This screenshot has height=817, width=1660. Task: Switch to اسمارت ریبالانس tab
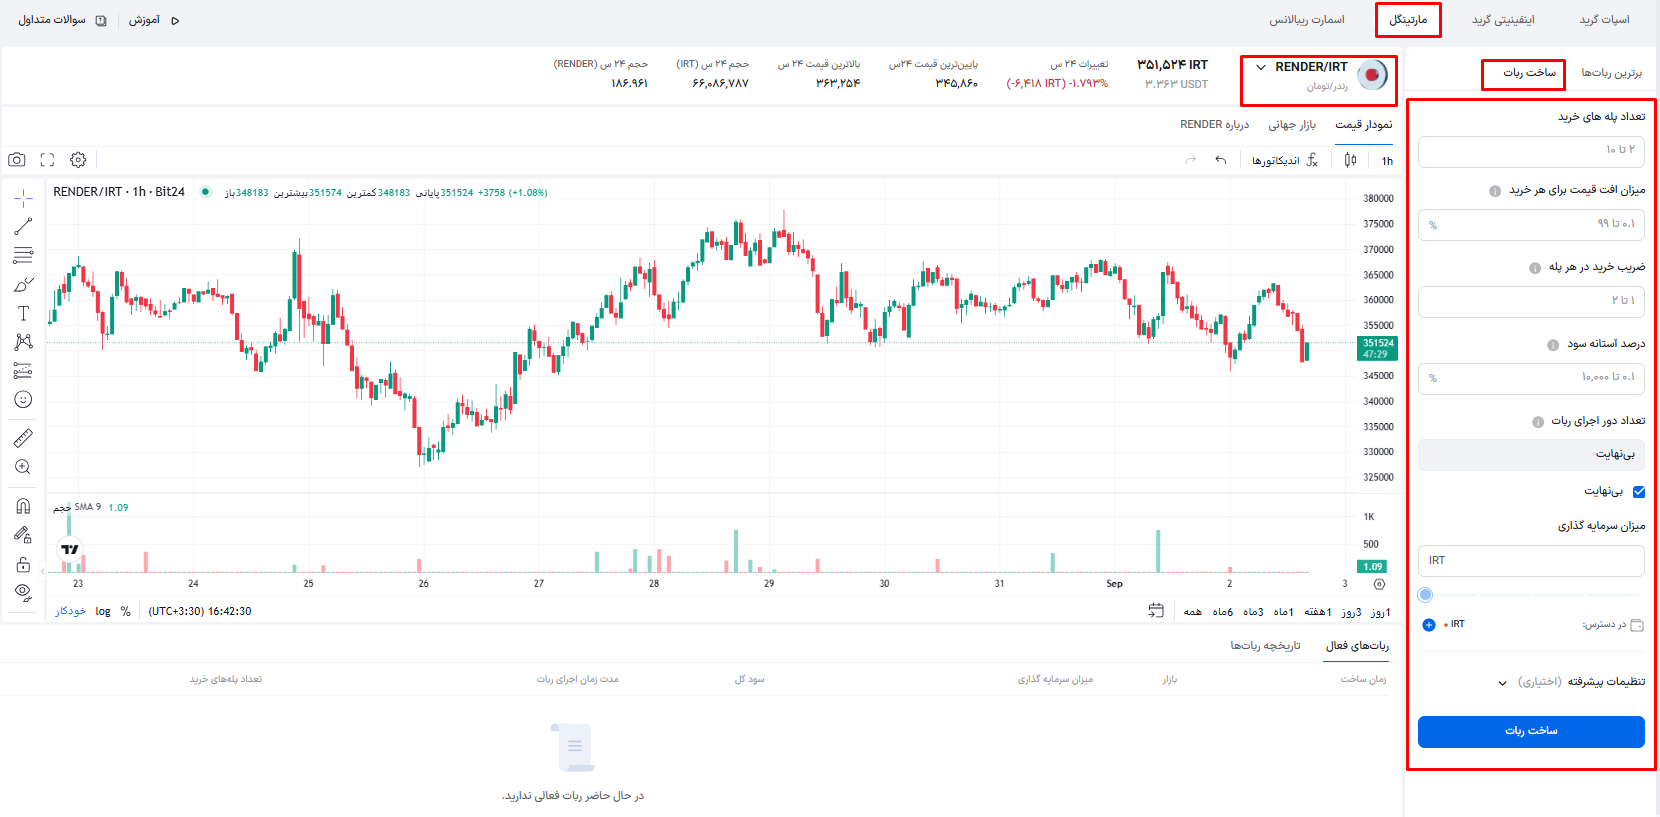tap(1306, 20)
